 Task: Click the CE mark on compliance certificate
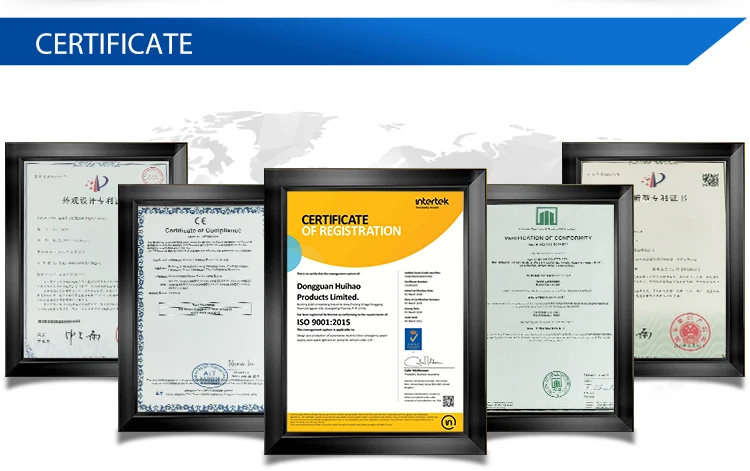(200, 221)
